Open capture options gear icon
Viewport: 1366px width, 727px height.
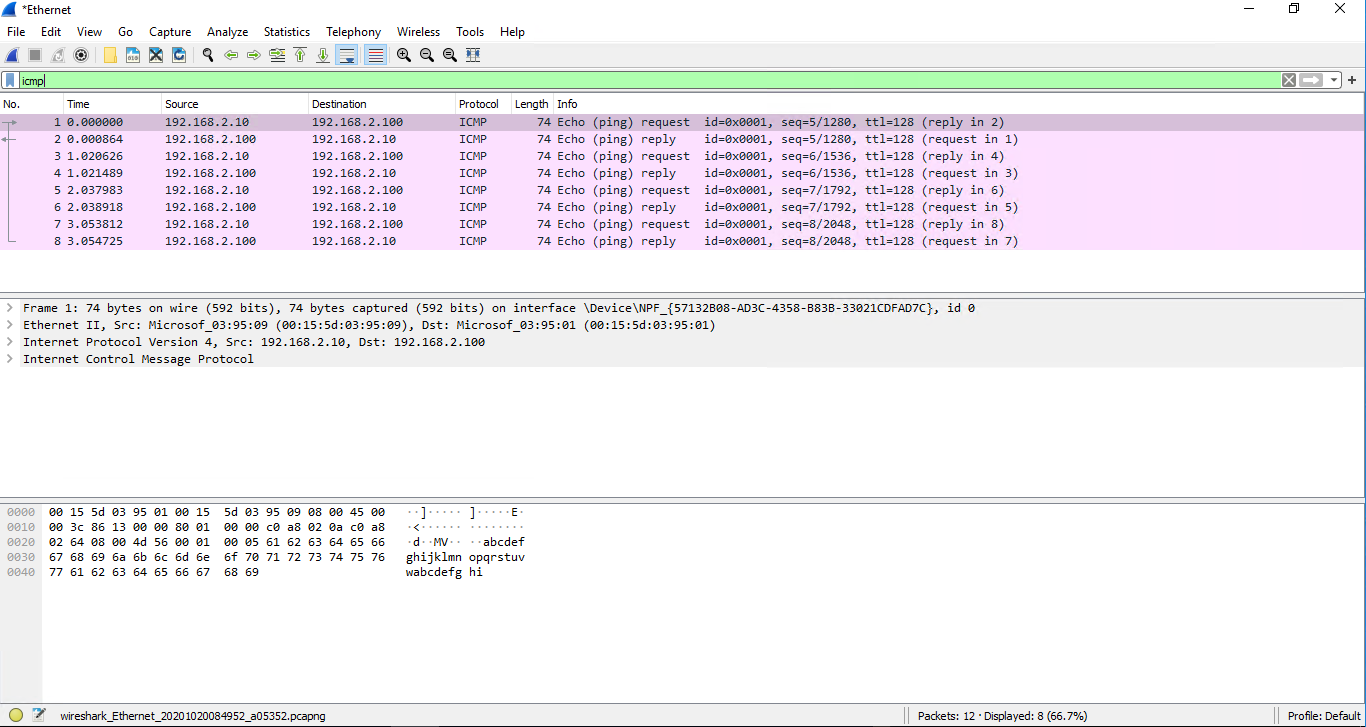[81, 55]
